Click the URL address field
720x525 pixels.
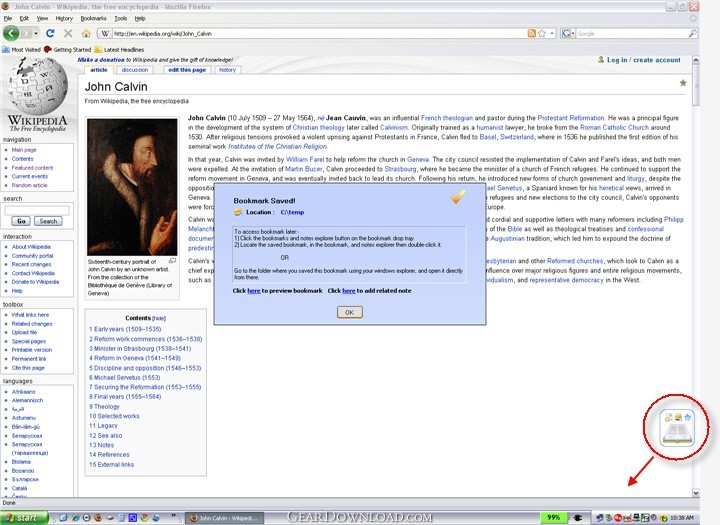(319, 34)
